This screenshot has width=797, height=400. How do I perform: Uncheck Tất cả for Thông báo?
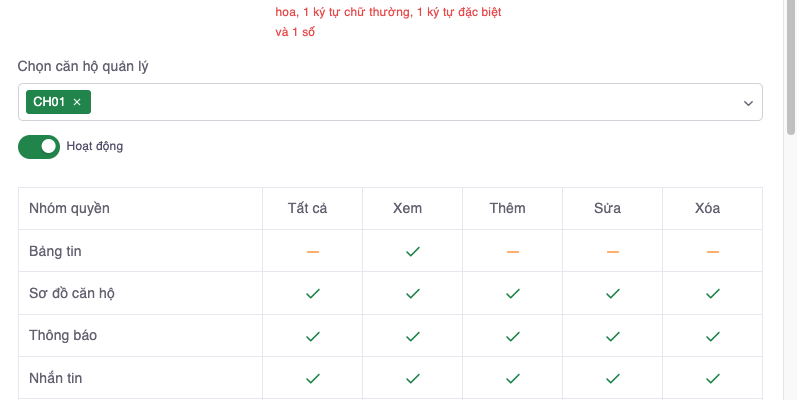click(x=312, y=336)
